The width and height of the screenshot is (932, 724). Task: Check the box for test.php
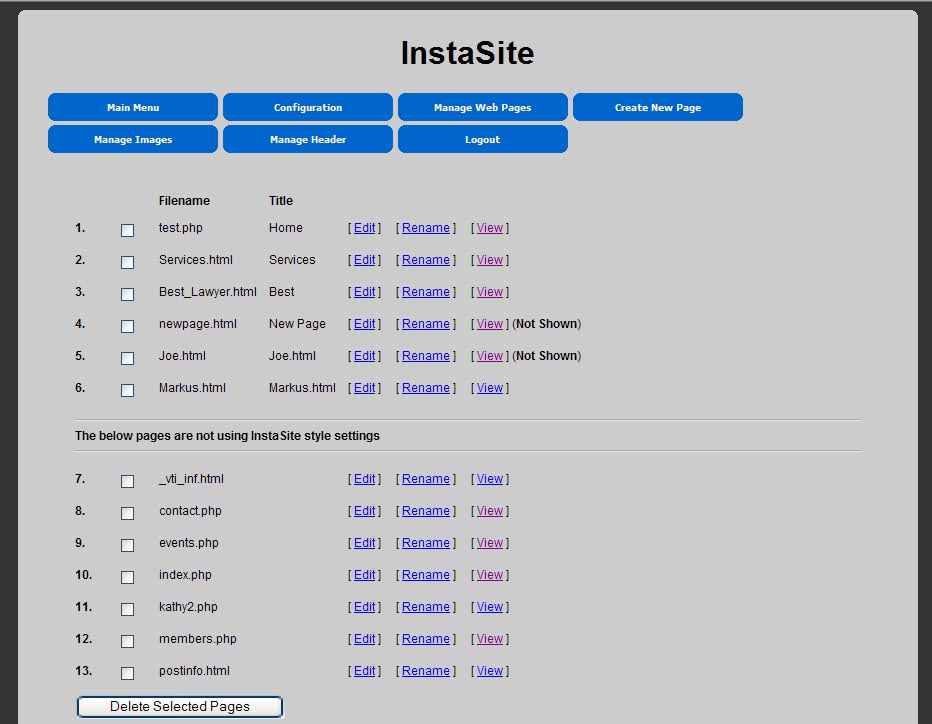coord(127,230)
